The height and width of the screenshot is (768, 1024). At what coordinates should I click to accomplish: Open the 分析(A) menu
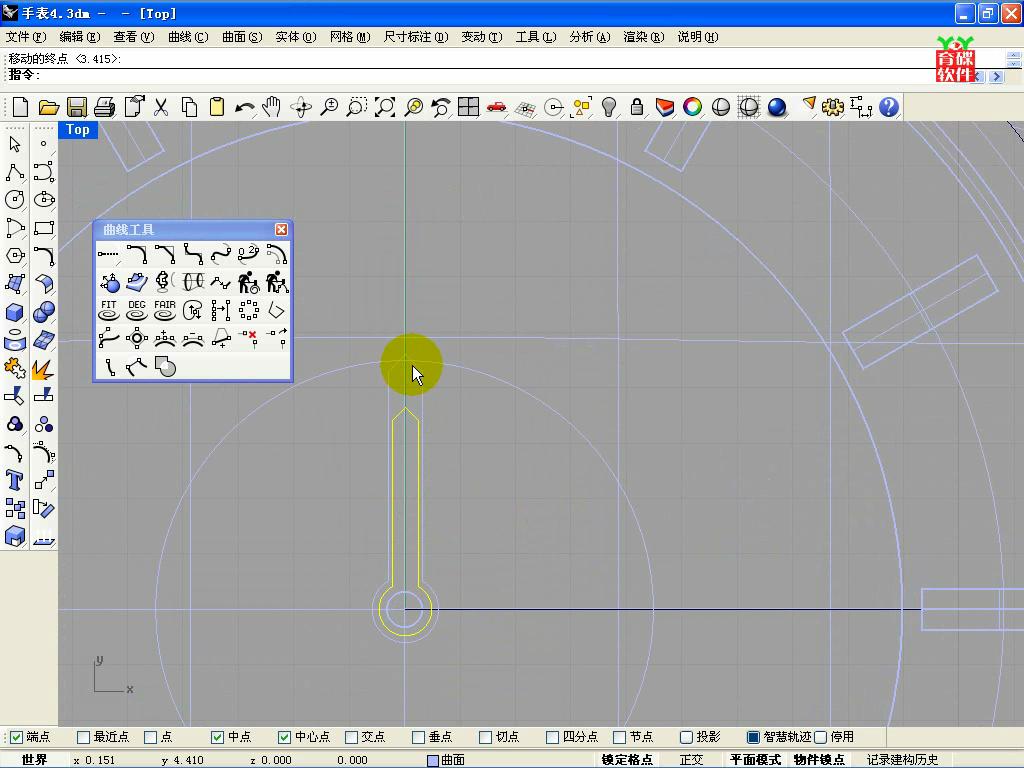(x=590, y=37)
